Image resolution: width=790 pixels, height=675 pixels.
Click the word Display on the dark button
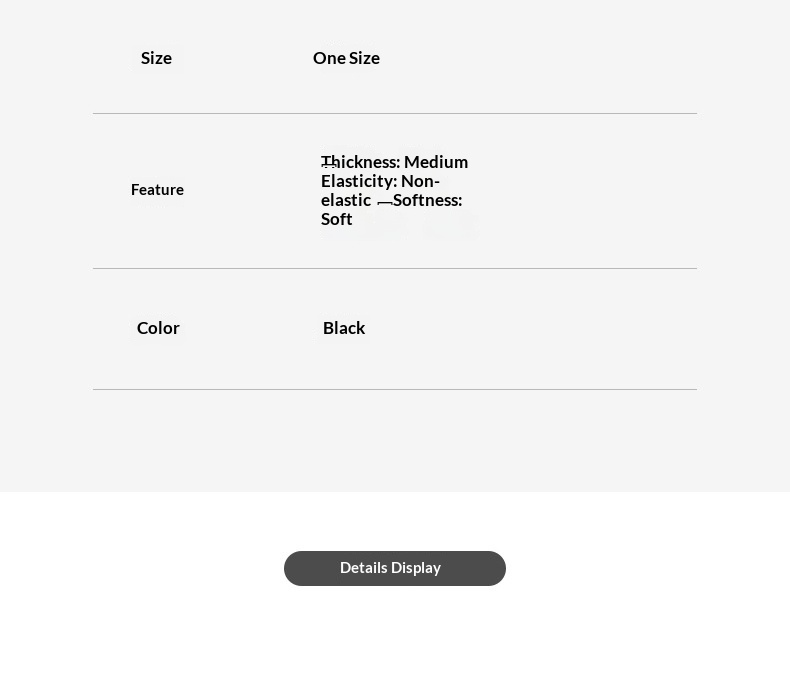point(417,568)
